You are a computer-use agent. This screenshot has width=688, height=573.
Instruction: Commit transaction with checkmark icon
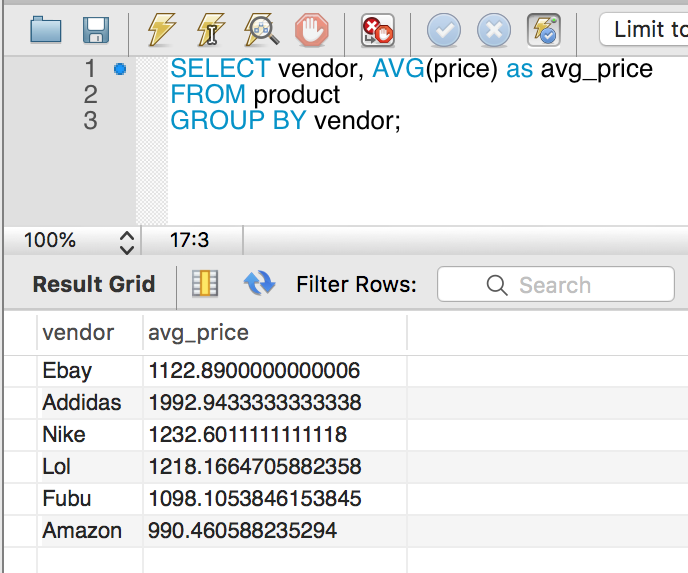(x=444, y=30)
